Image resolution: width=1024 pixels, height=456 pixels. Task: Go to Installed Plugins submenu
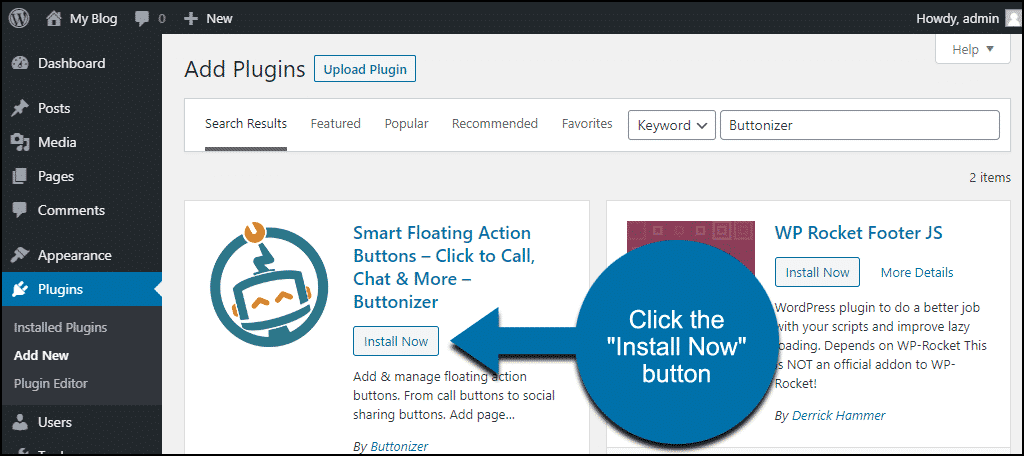(x=60, y=327)
